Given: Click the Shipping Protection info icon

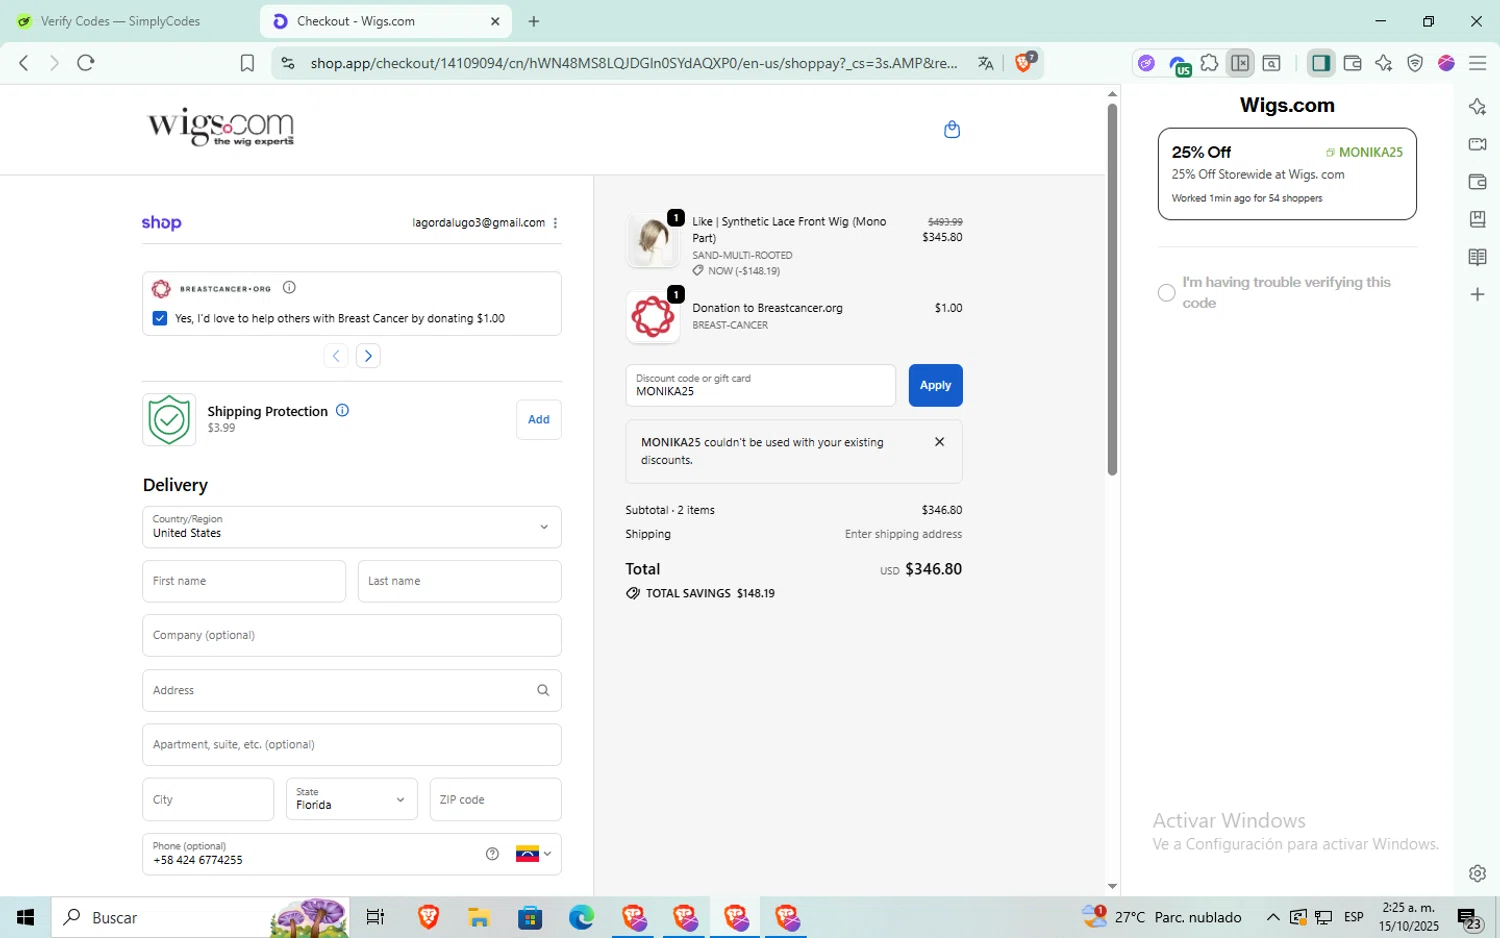Looking at the screenshot, I should coord(342,410).
